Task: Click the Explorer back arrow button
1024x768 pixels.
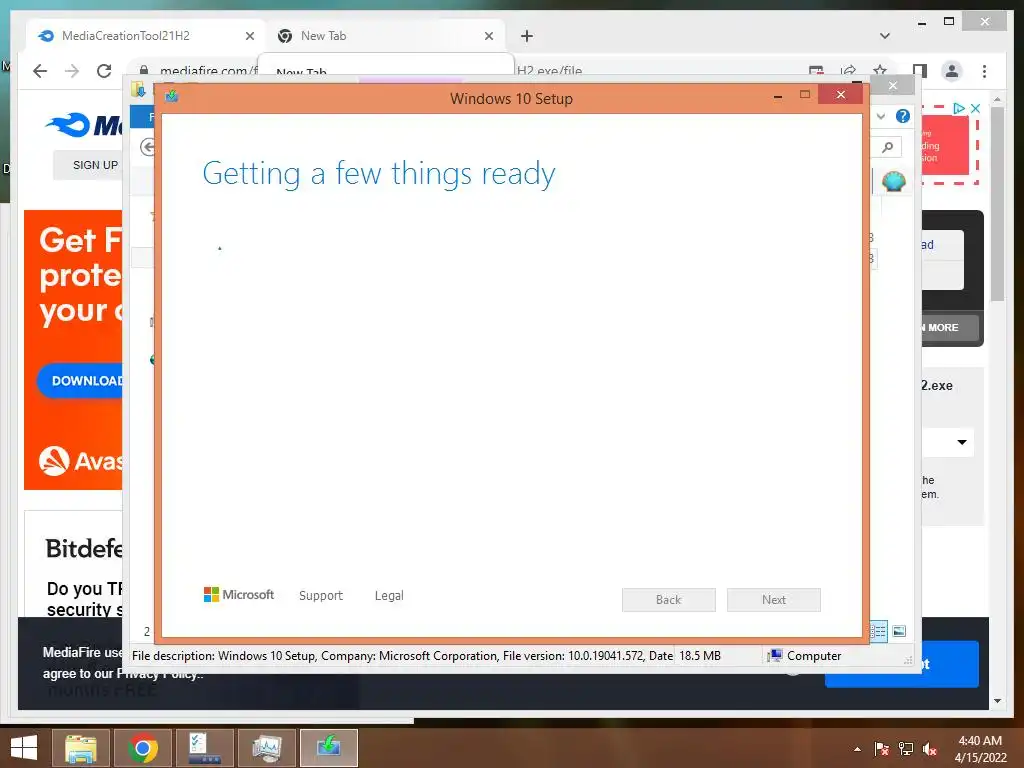Action: (148, 147)
